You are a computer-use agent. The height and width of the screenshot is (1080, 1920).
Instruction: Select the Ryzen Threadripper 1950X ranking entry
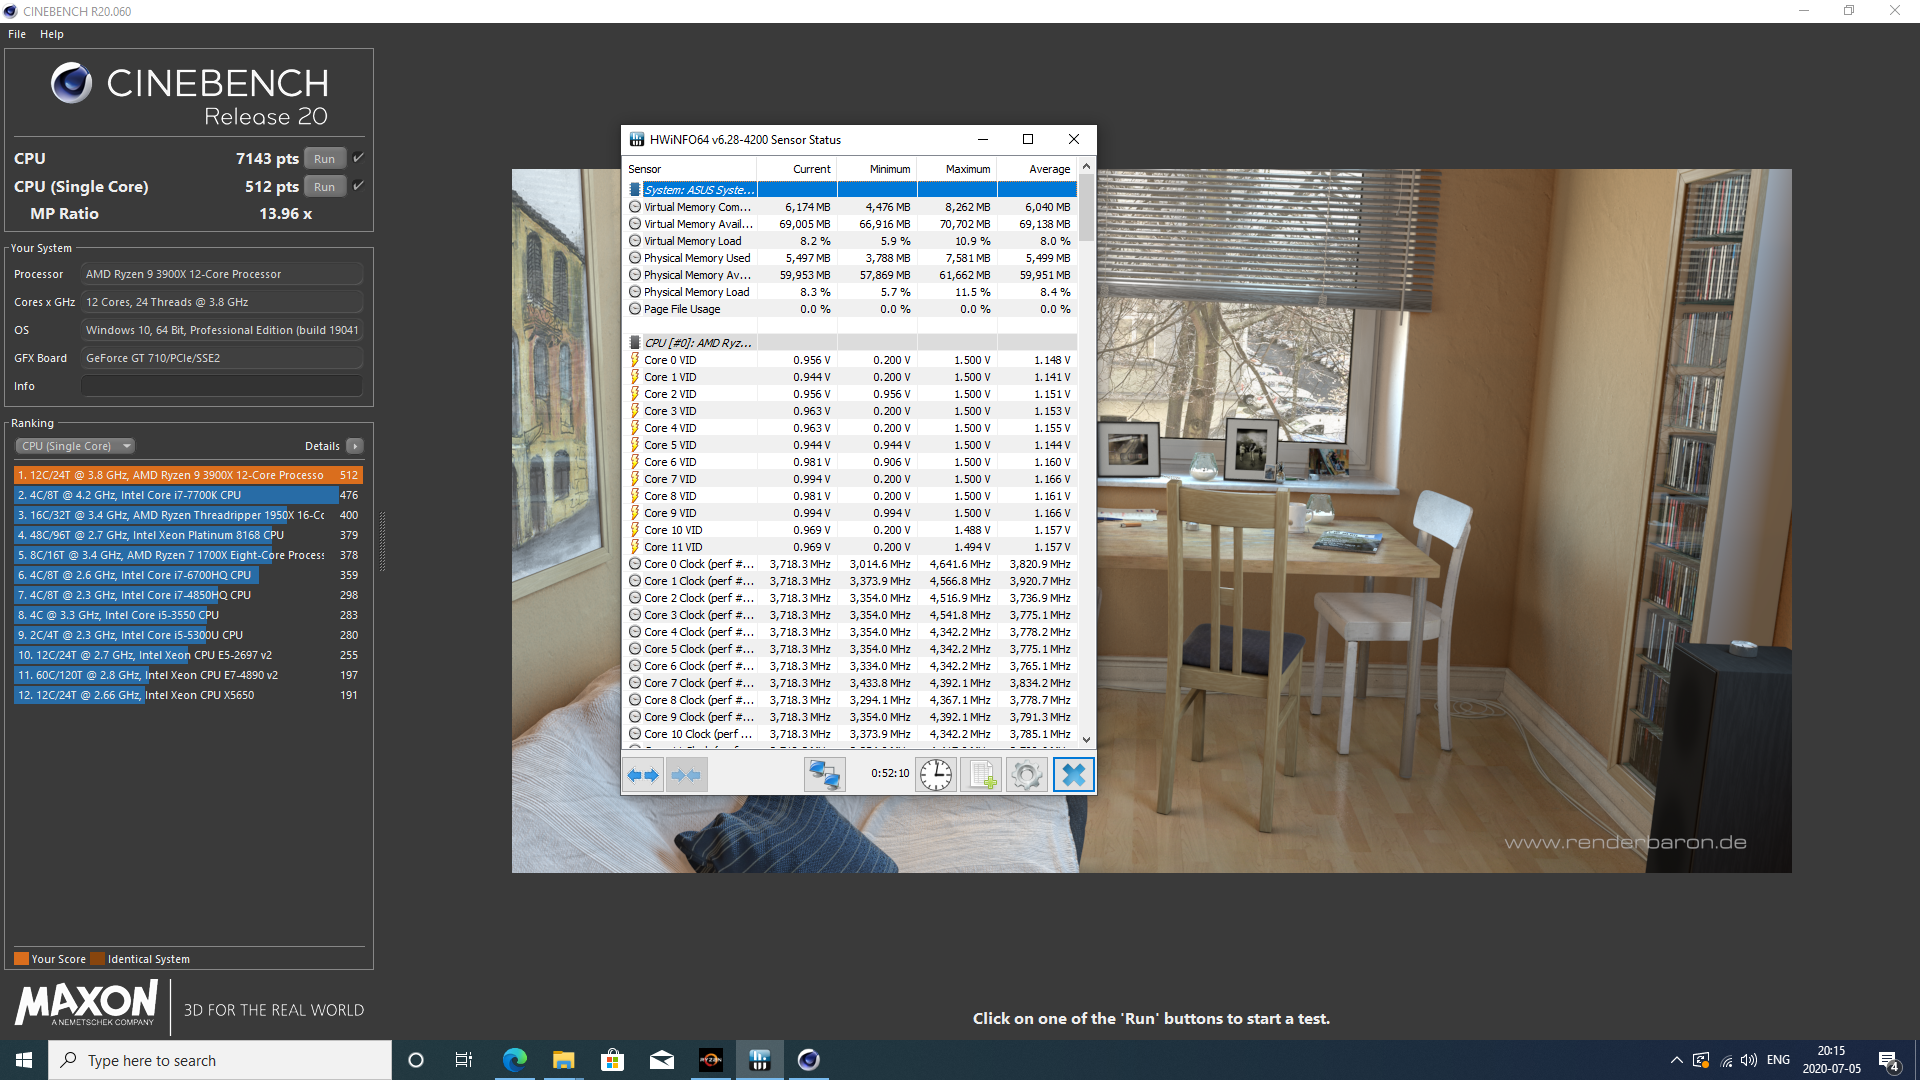[x=188, y=515]
